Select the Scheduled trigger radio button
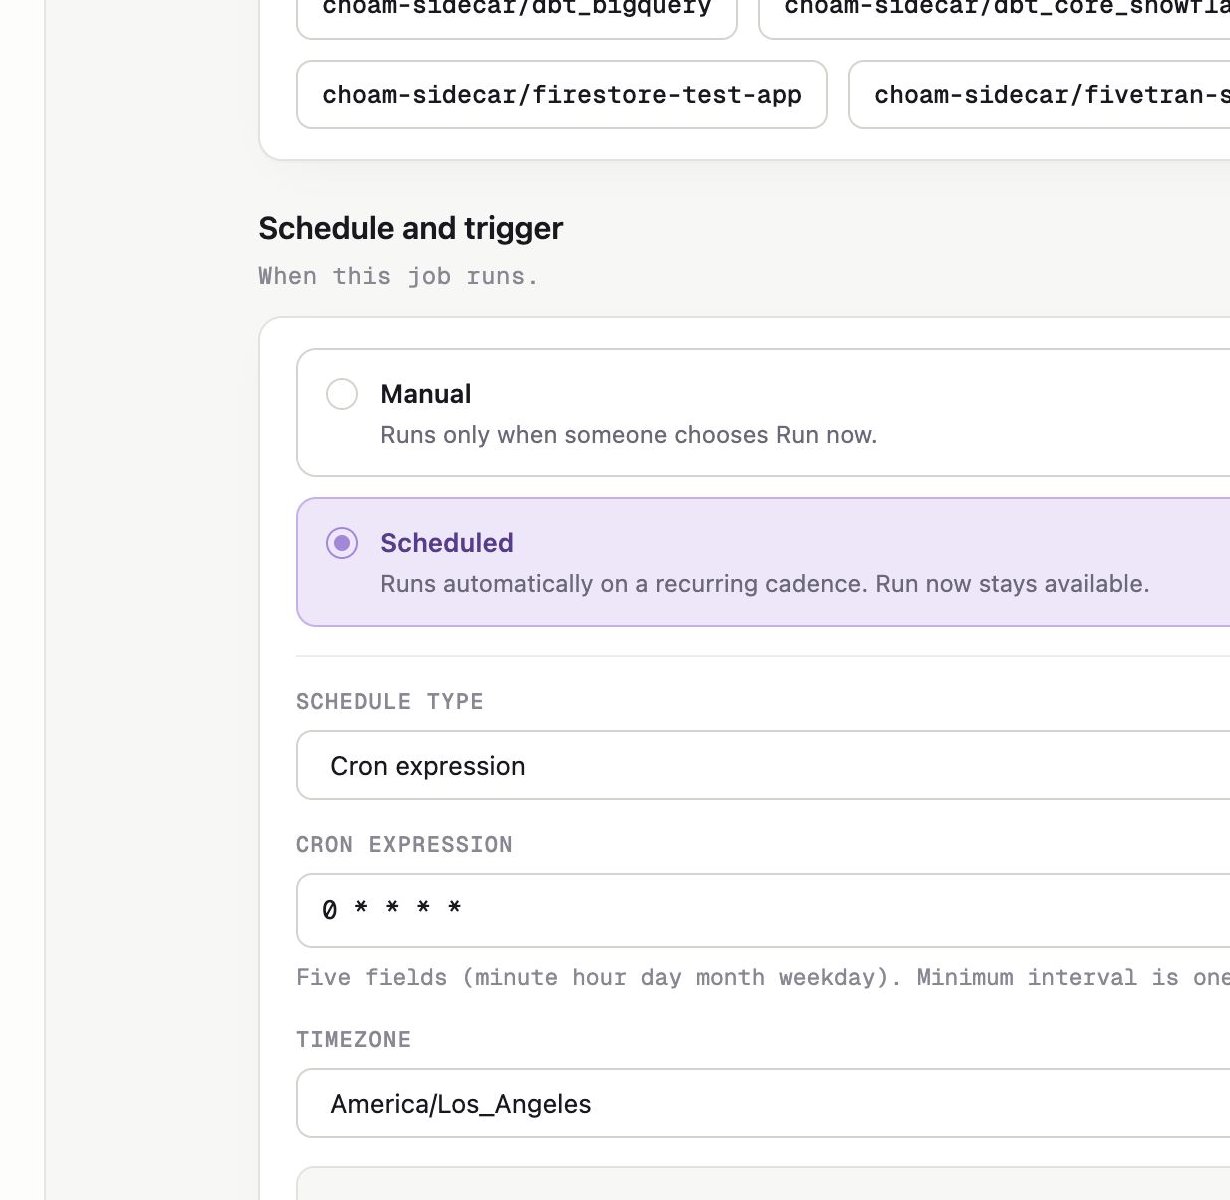Screen dimensions: 1230x1200 pos(342,543)
